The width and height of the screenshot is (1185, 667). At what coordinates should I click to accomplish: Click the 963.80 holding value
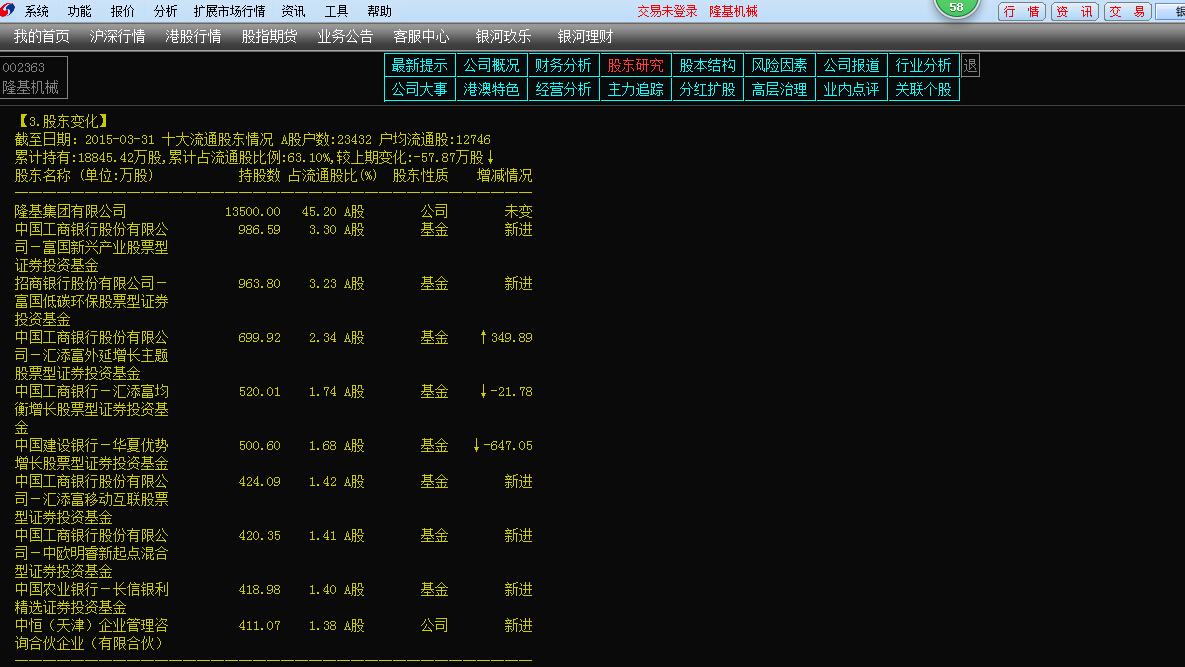pos(259,284)
